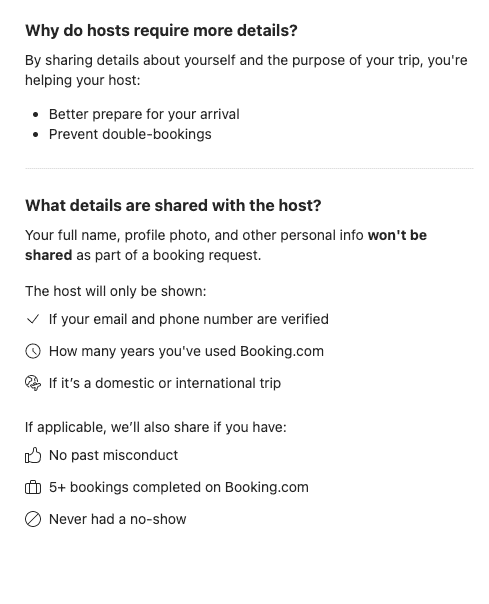Select the 'What details are shared' heading
489x604 pixels.
pos(173,205)
